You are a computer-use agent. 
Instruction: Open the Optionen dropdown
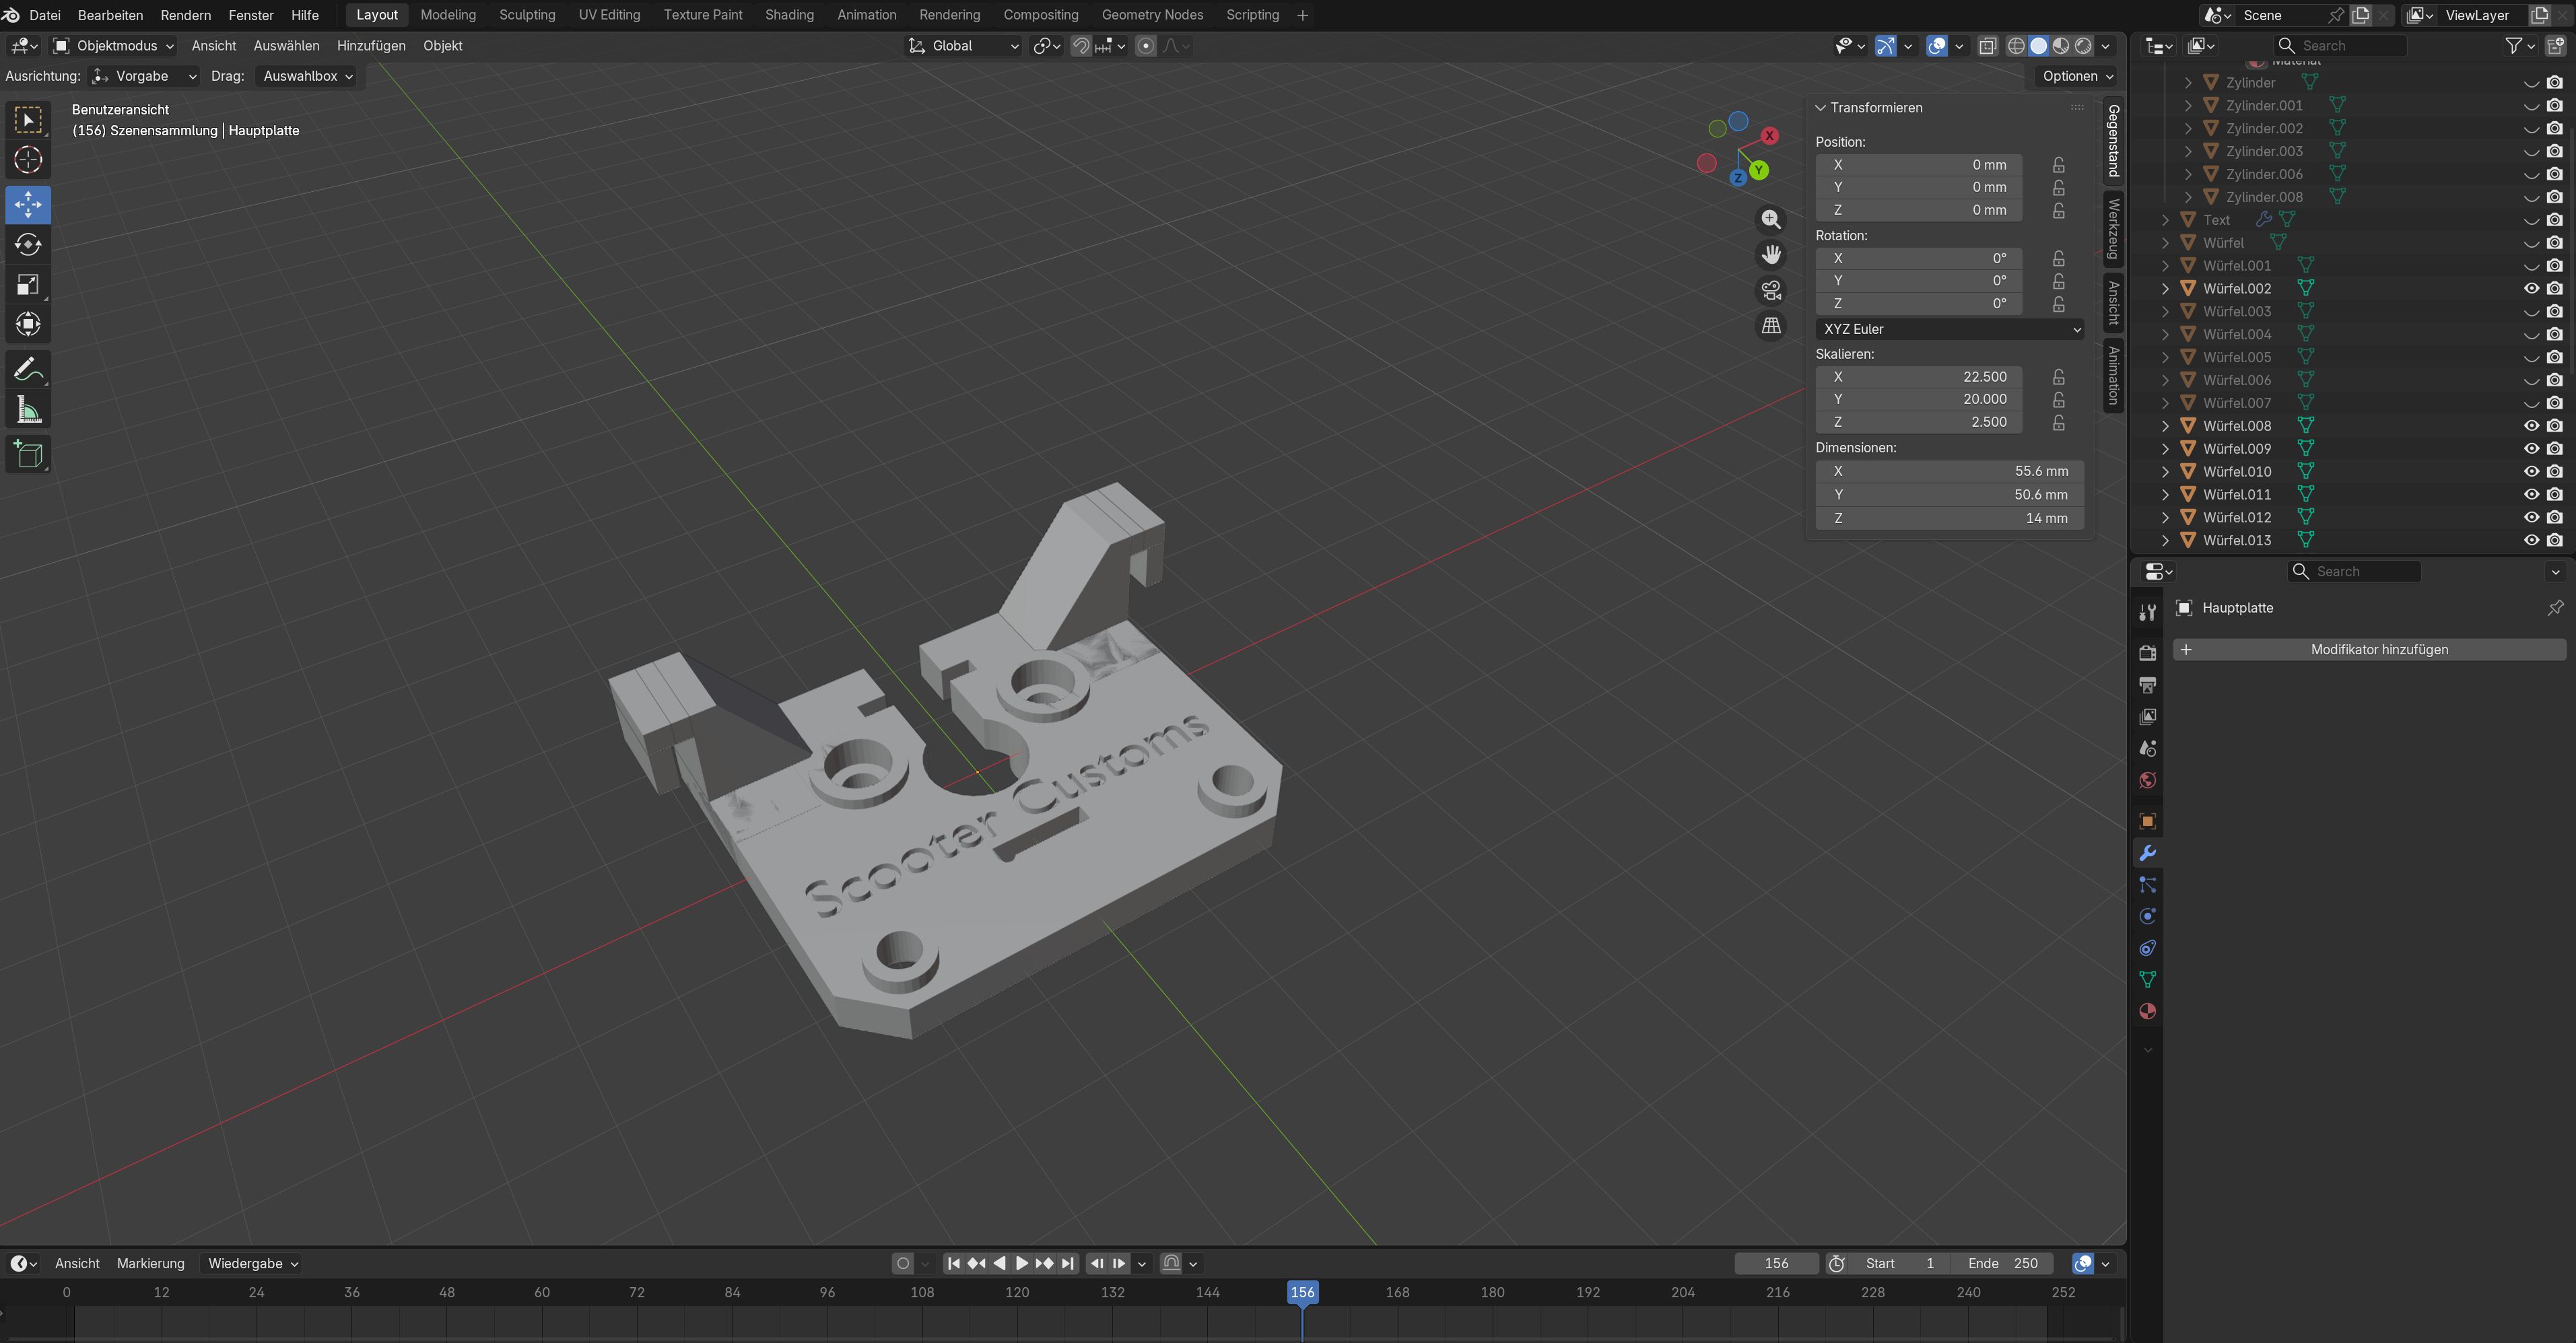coord(2078,76)
